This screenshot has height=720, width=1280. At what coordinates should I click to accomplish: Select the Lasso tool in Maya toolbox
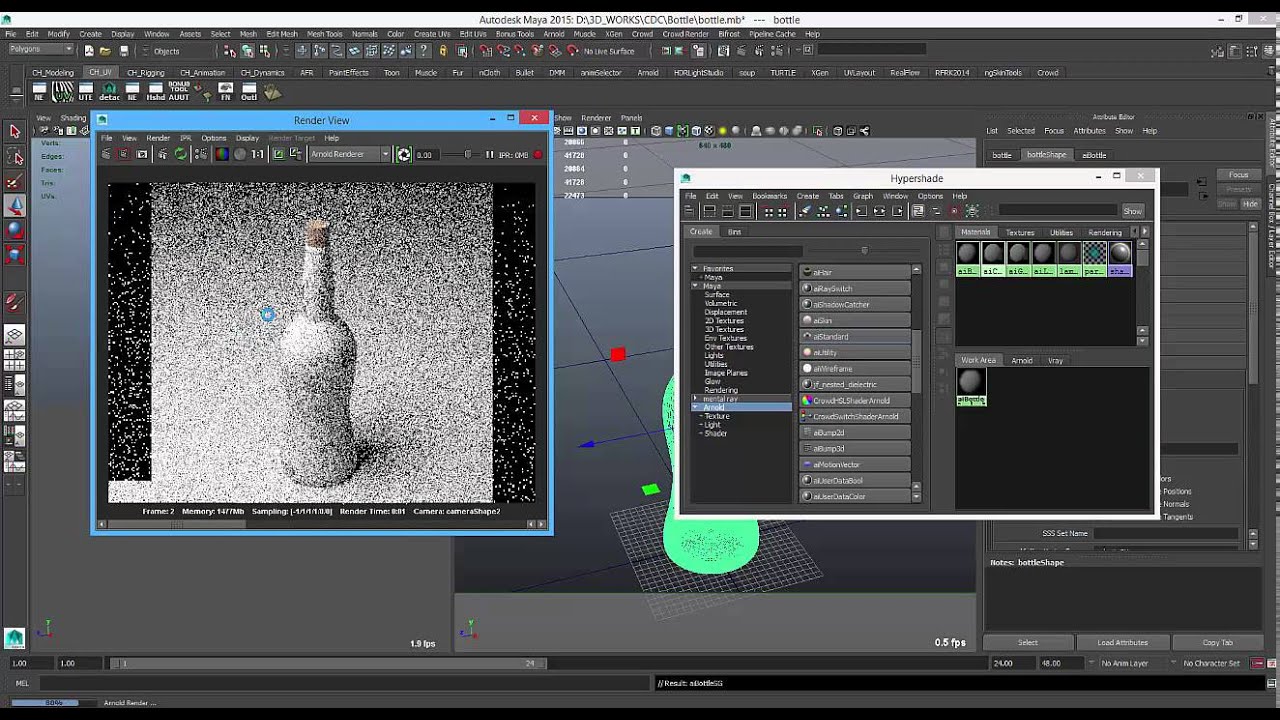pyautogui.click(x=14, y=156)
